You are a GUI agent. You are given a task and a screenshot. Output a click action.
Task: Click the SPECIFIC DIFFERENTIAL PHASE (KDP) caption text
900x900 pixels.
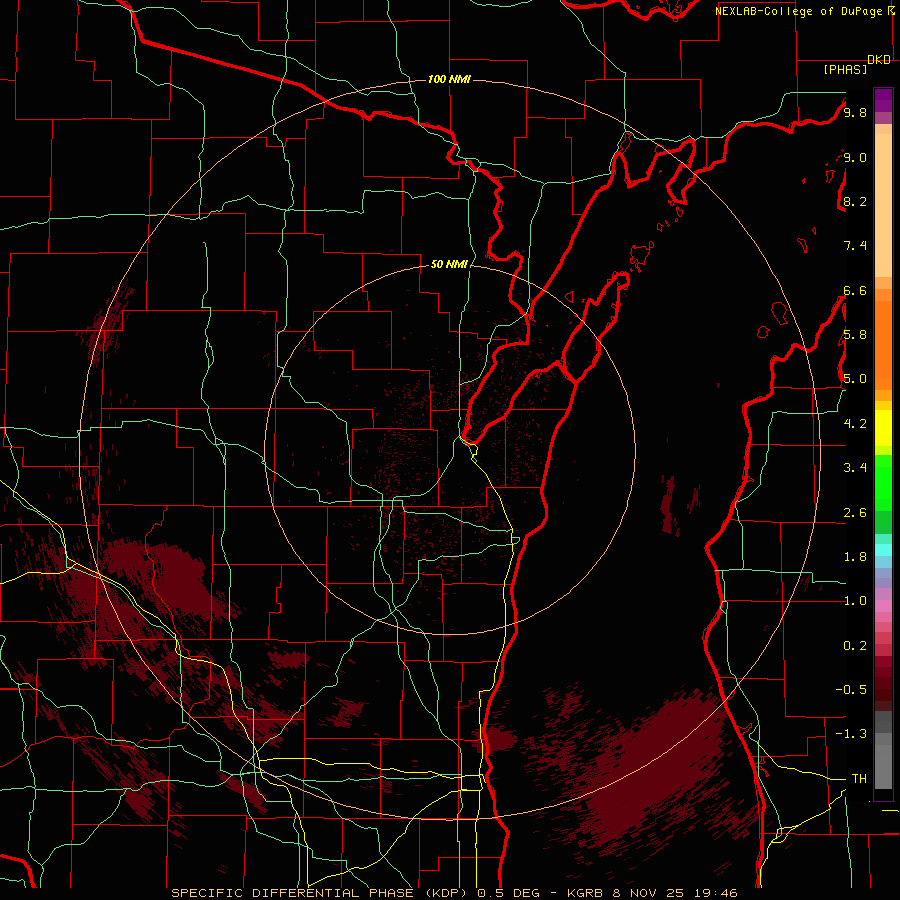[x=321, y=893]
